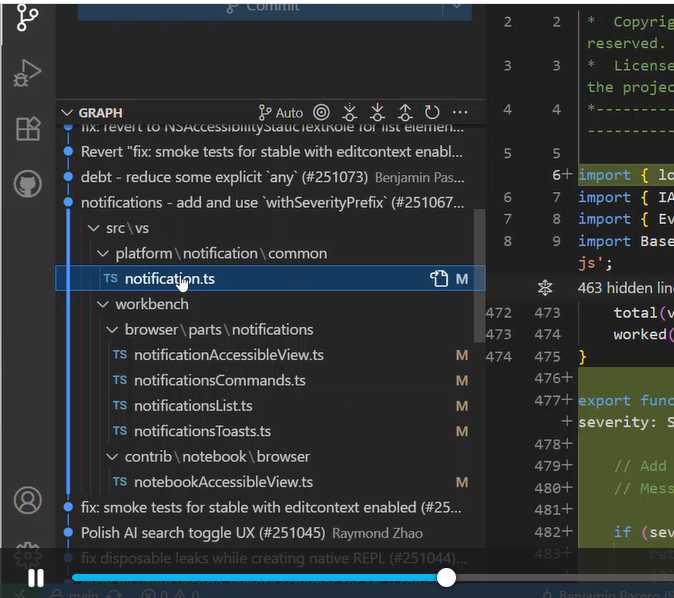Collapse the GRAPH section
Viewport: 674px width, 598px height.
point(67,113)
